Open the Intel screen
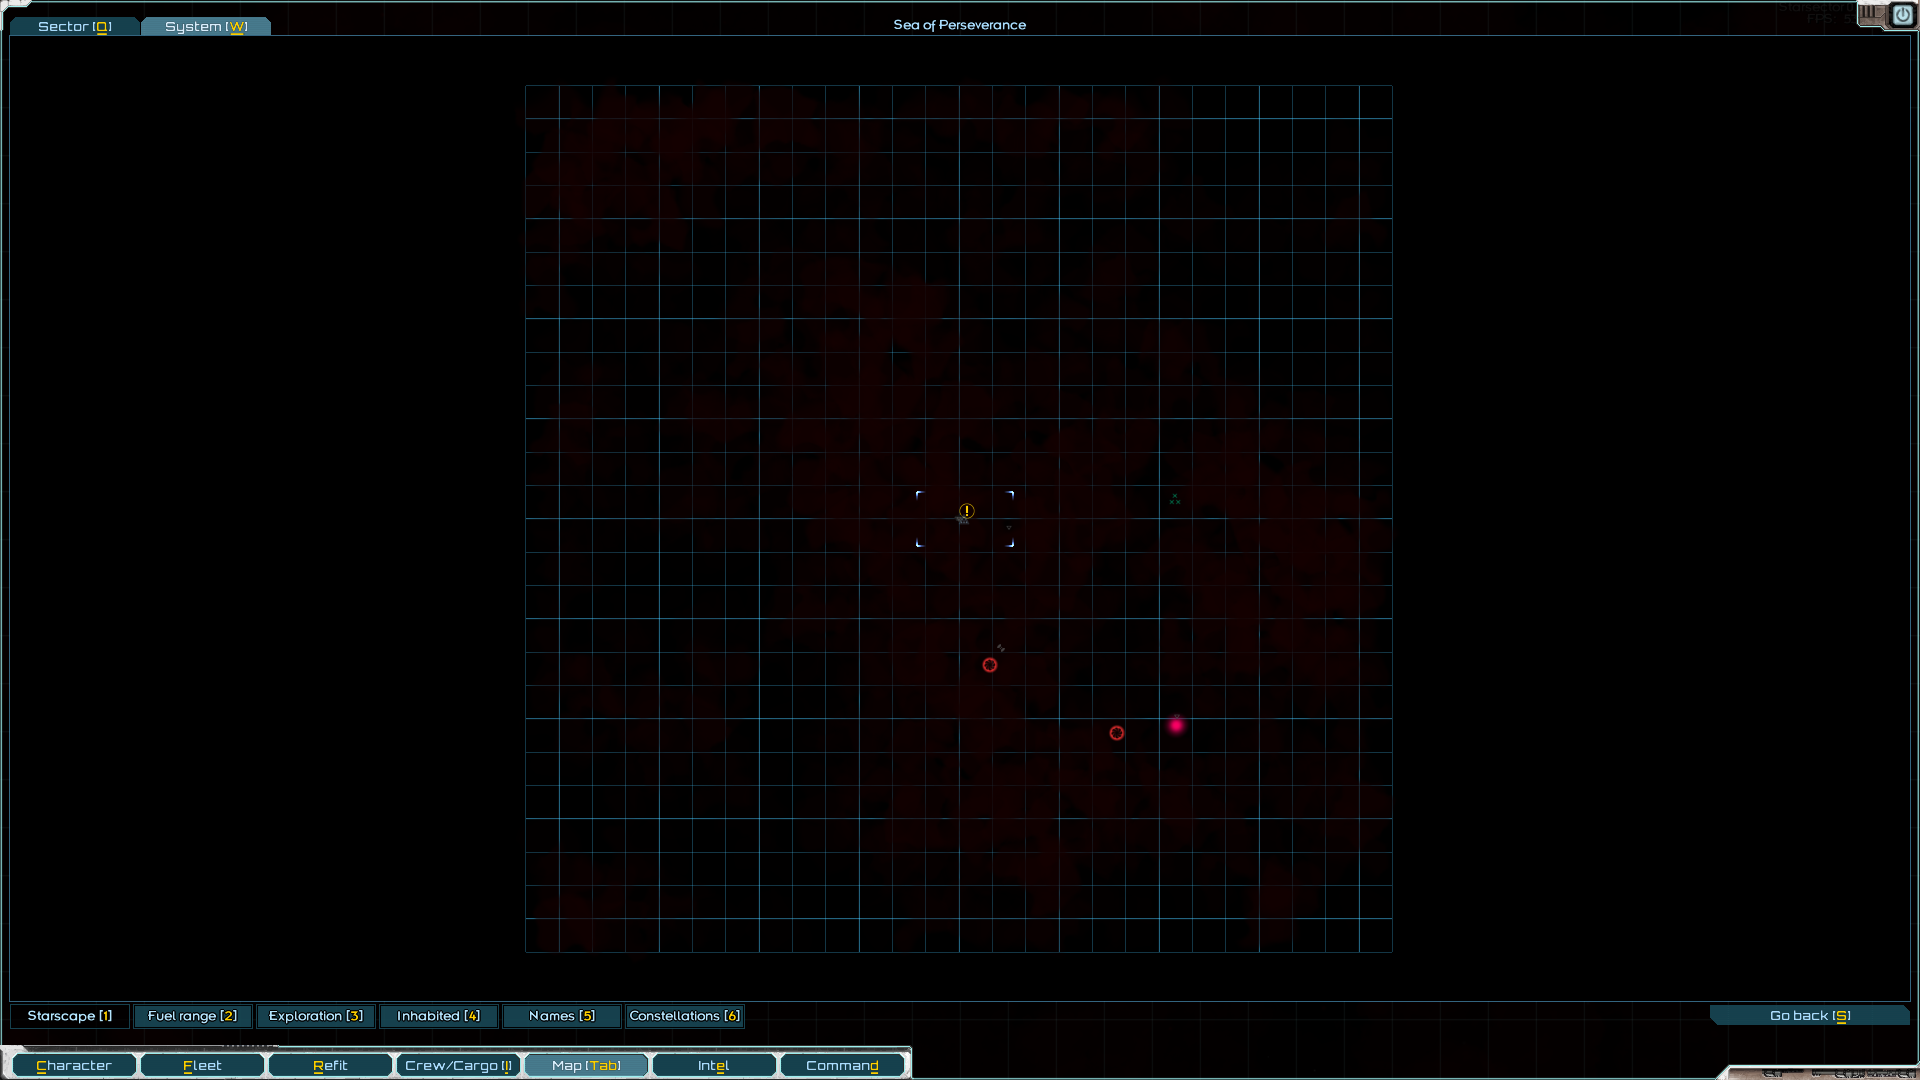This screenshot has height=1080, width=1920. click(x=713, y=1065)
